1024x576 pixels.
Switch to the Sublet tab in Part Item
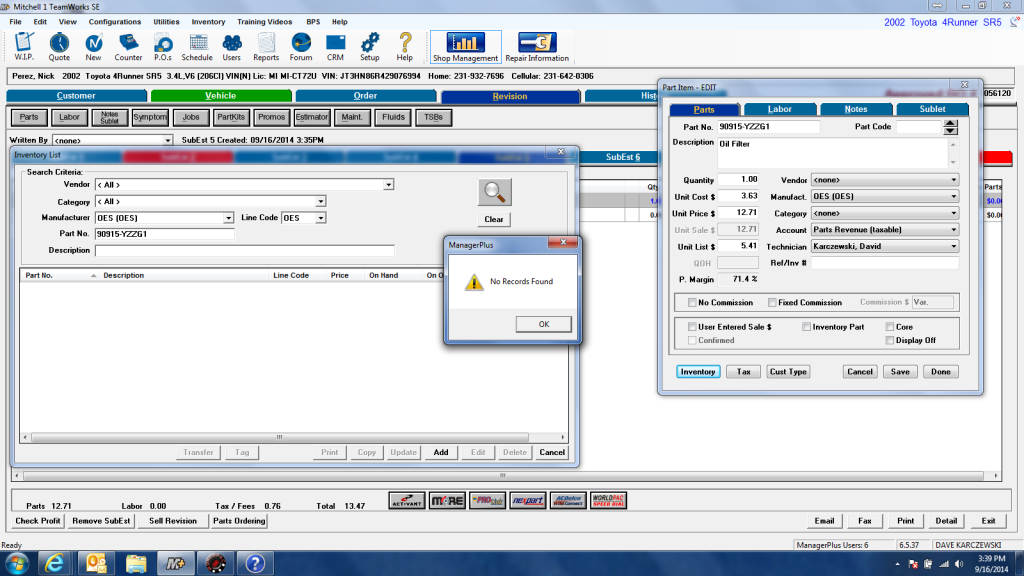(932, 109)
